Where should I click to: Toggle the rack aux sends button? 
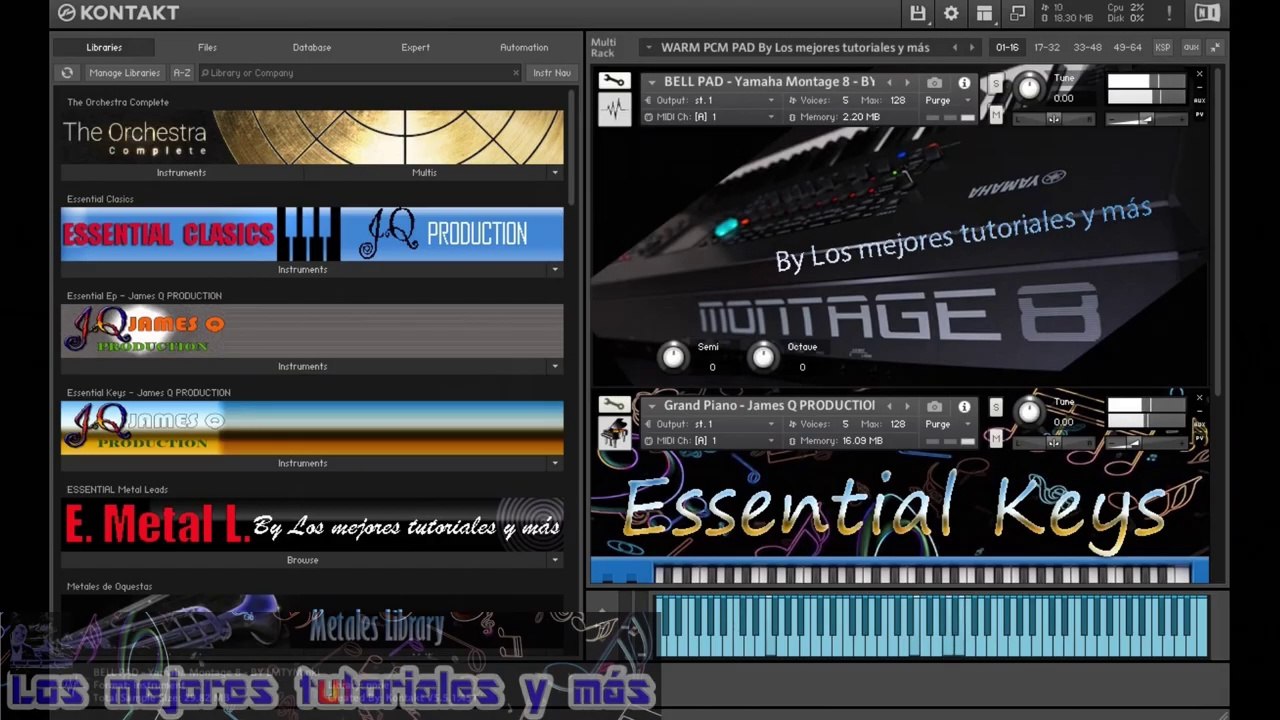(x=1191, y=47)
